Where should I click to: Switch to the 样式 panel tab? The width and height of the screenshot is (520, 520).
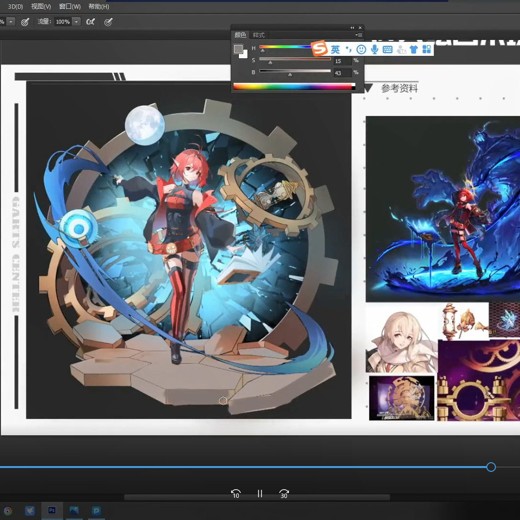258,35
